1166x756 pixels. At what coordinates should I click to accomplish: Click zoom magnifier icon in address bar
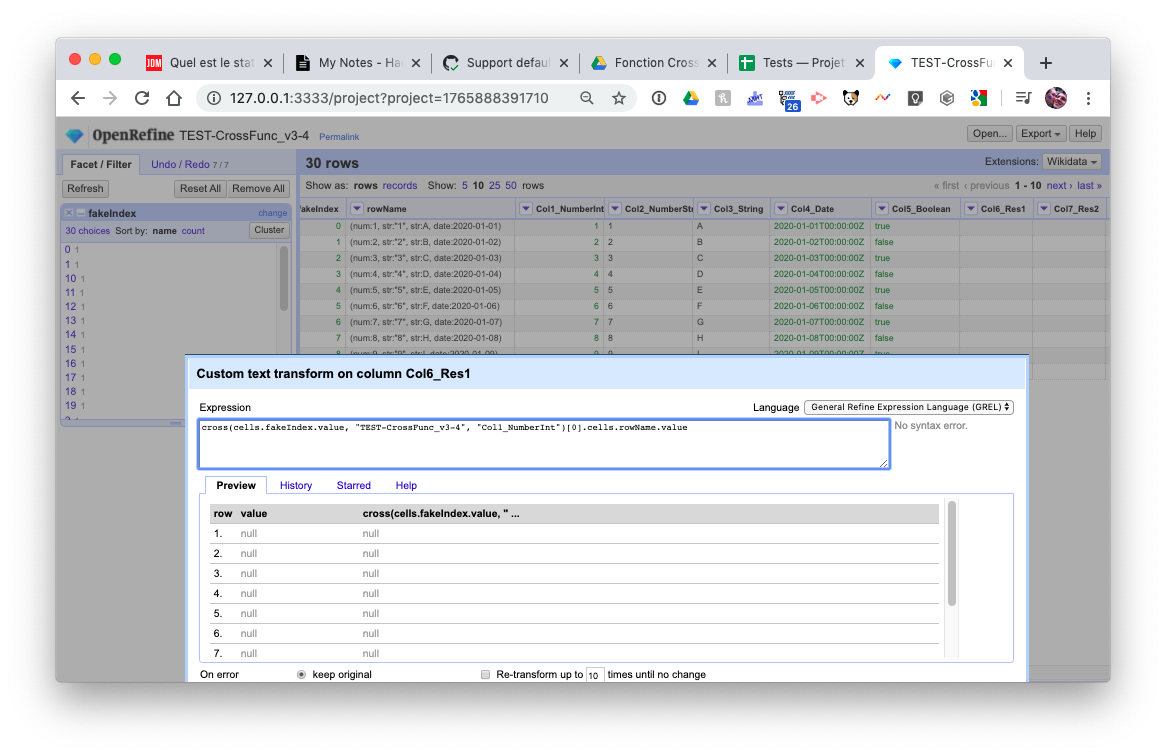click(x=587, y=98)
